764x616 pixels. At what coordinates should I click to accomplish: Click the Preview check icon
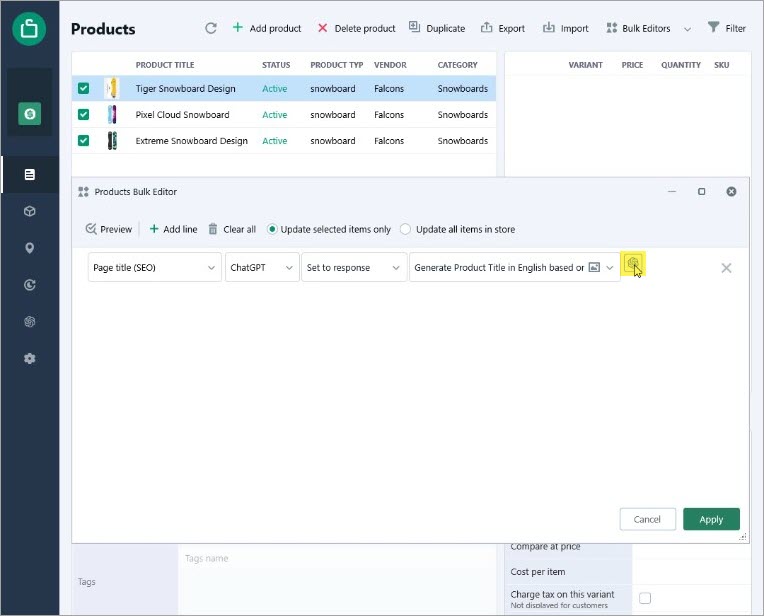[x=91, y=229]
